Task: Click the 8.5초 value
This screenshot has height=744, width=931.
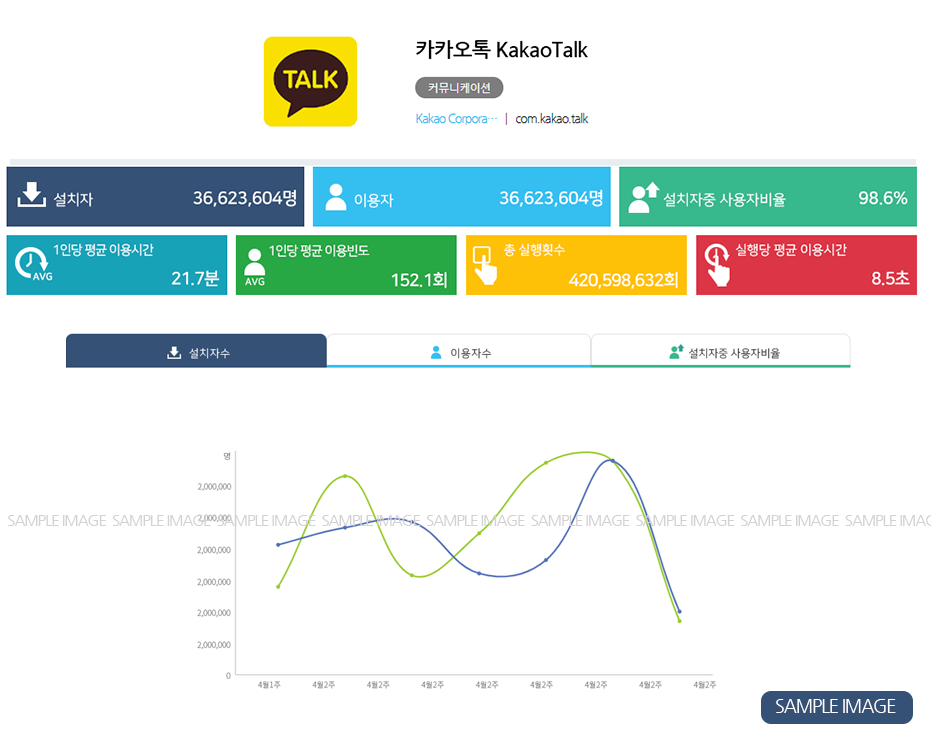Action: pyautogui.click(x=890, y=278)
